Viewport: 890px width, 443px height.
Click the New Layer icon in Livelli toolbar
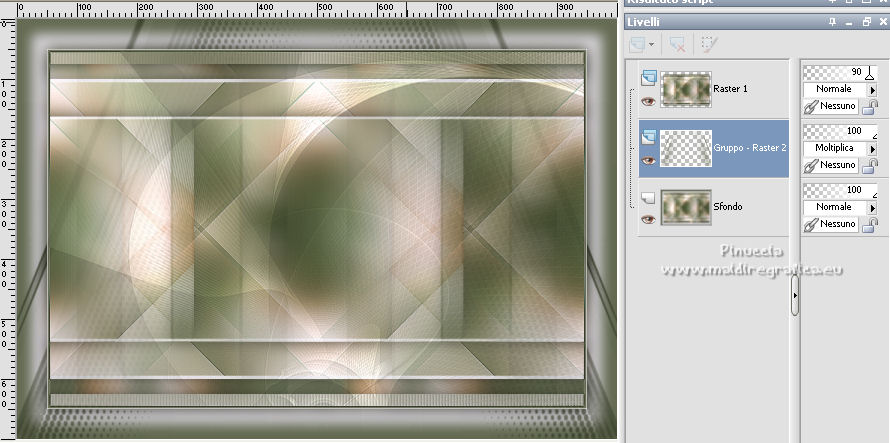point(637,44)
